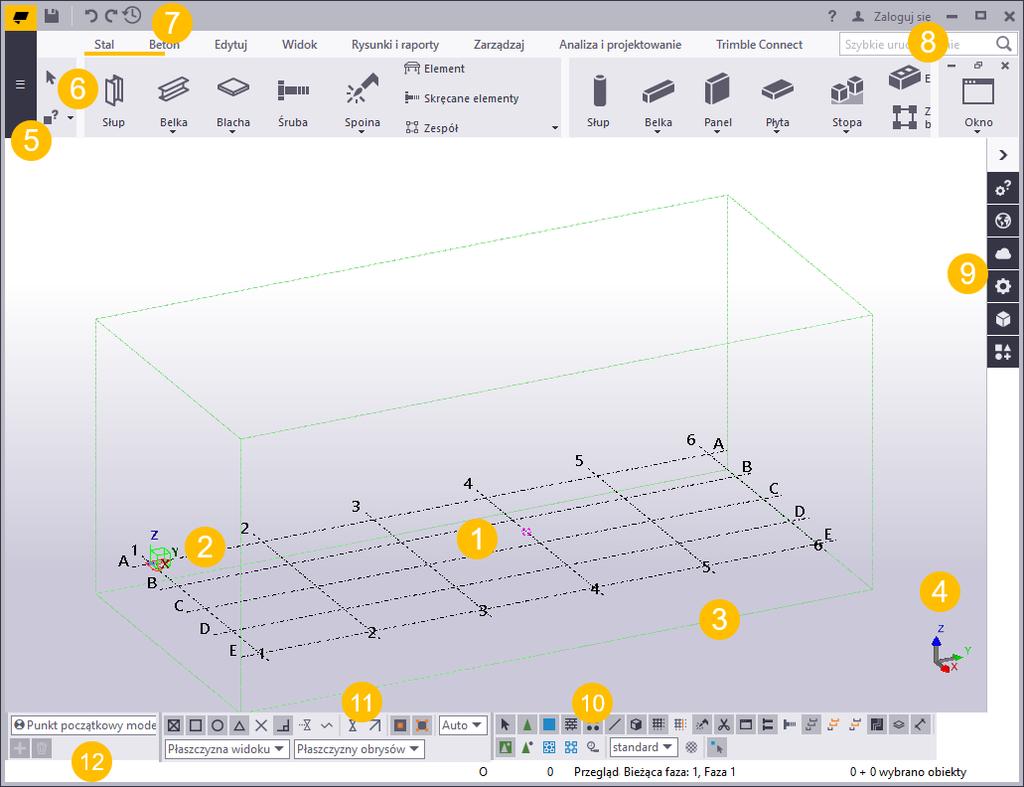Expand arrow under steel Belka

pos(173,132)
